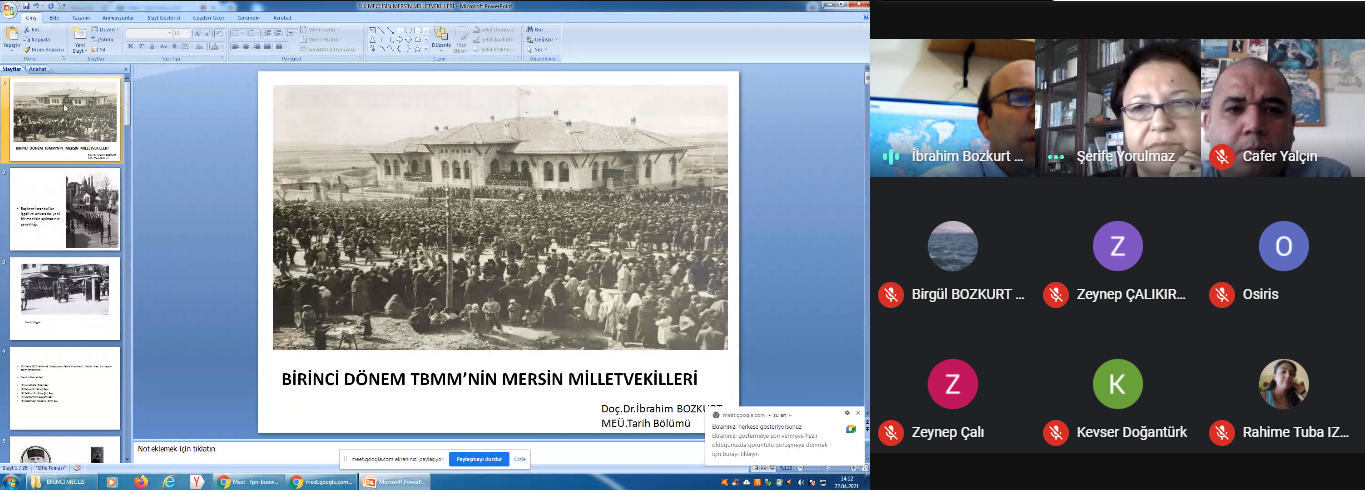Screen dimensions: 1365x493
Task: Click the clear formatting icon
Action: coord(220,33)
